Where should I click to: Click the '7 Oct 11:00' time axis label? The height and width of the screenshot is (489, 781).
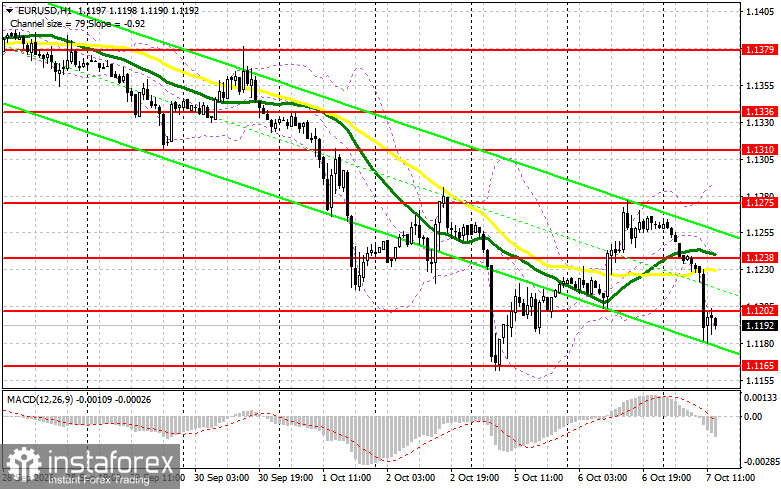tap(731, 478)
